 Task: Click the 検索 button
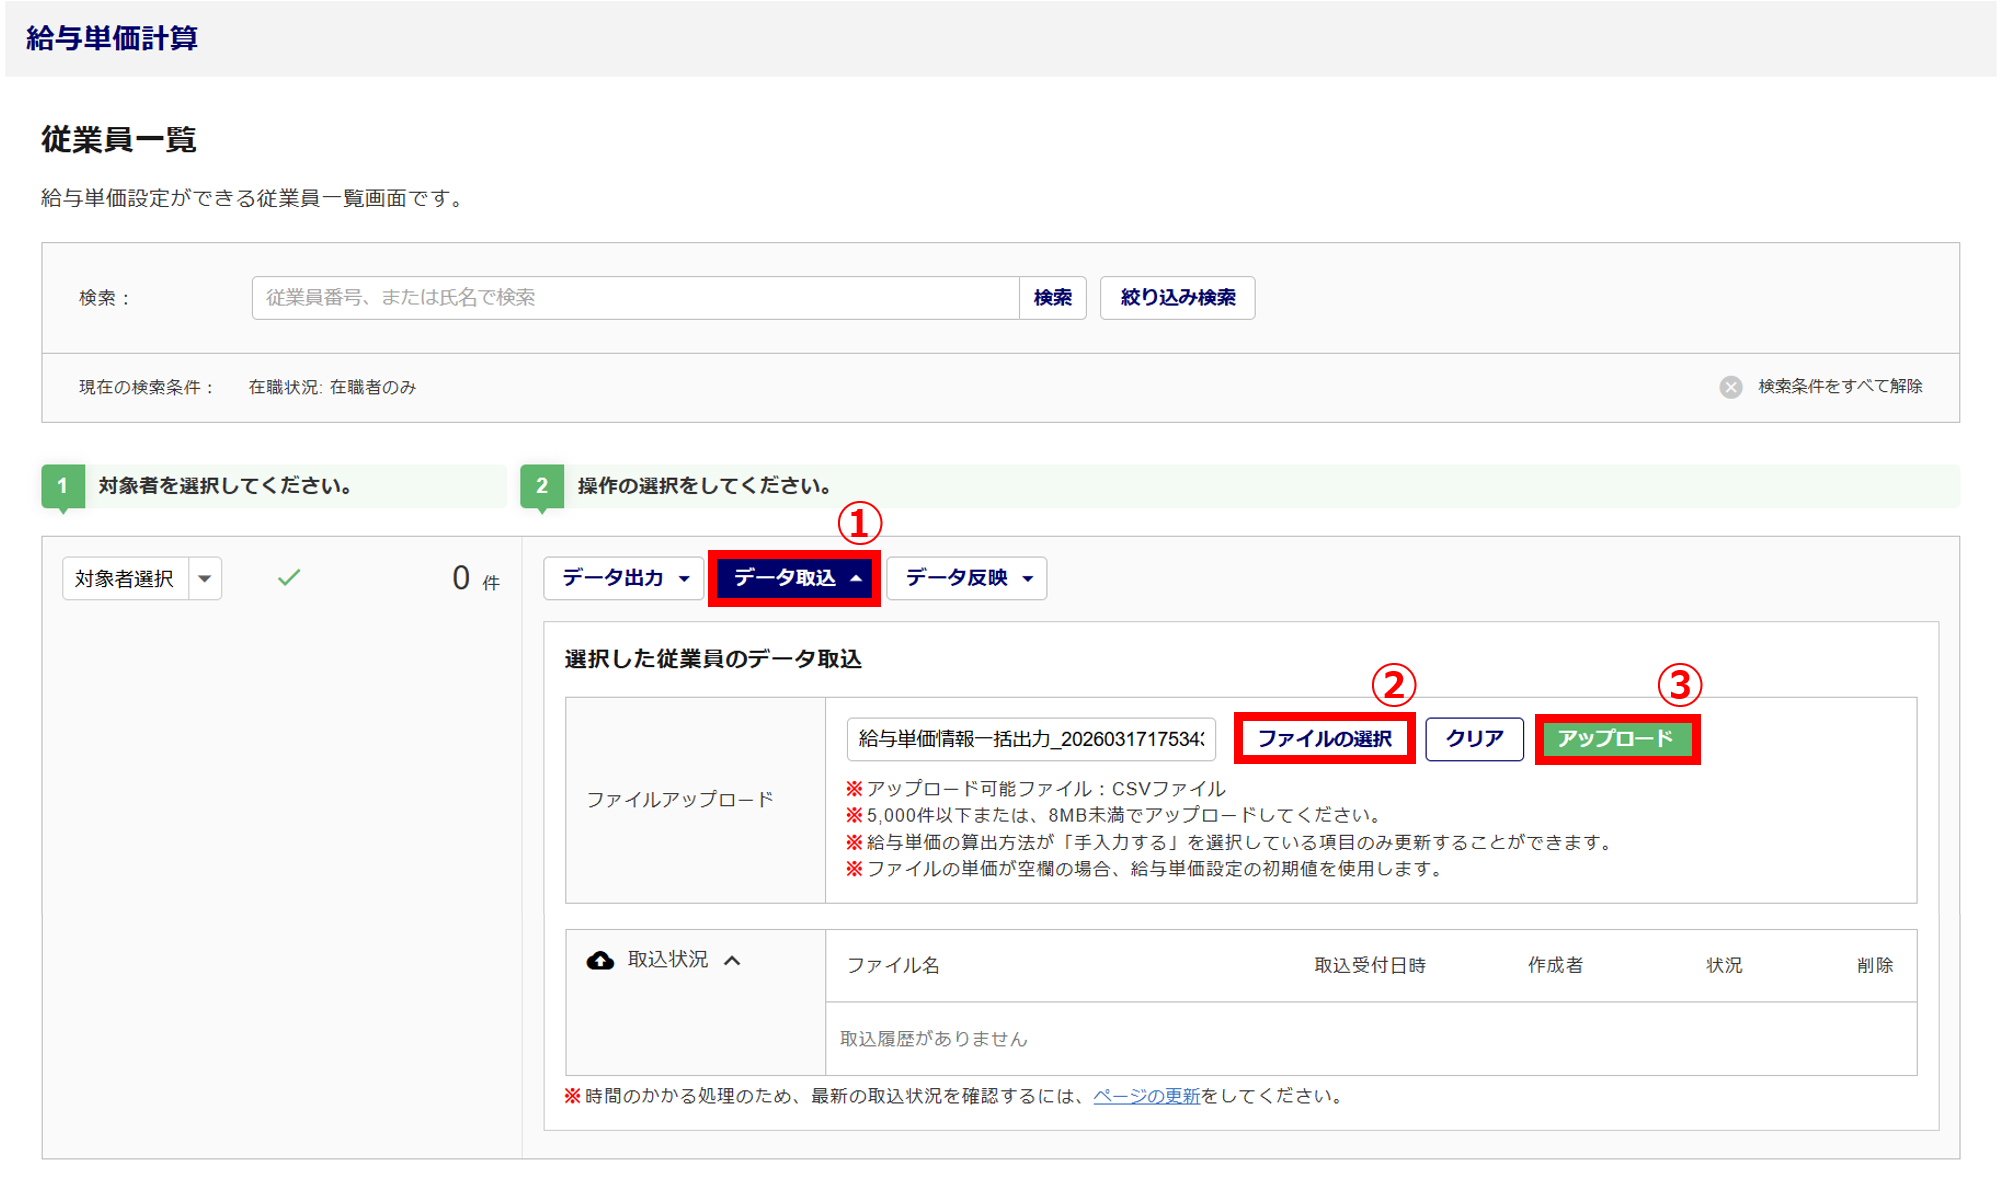coord(1052,298)
